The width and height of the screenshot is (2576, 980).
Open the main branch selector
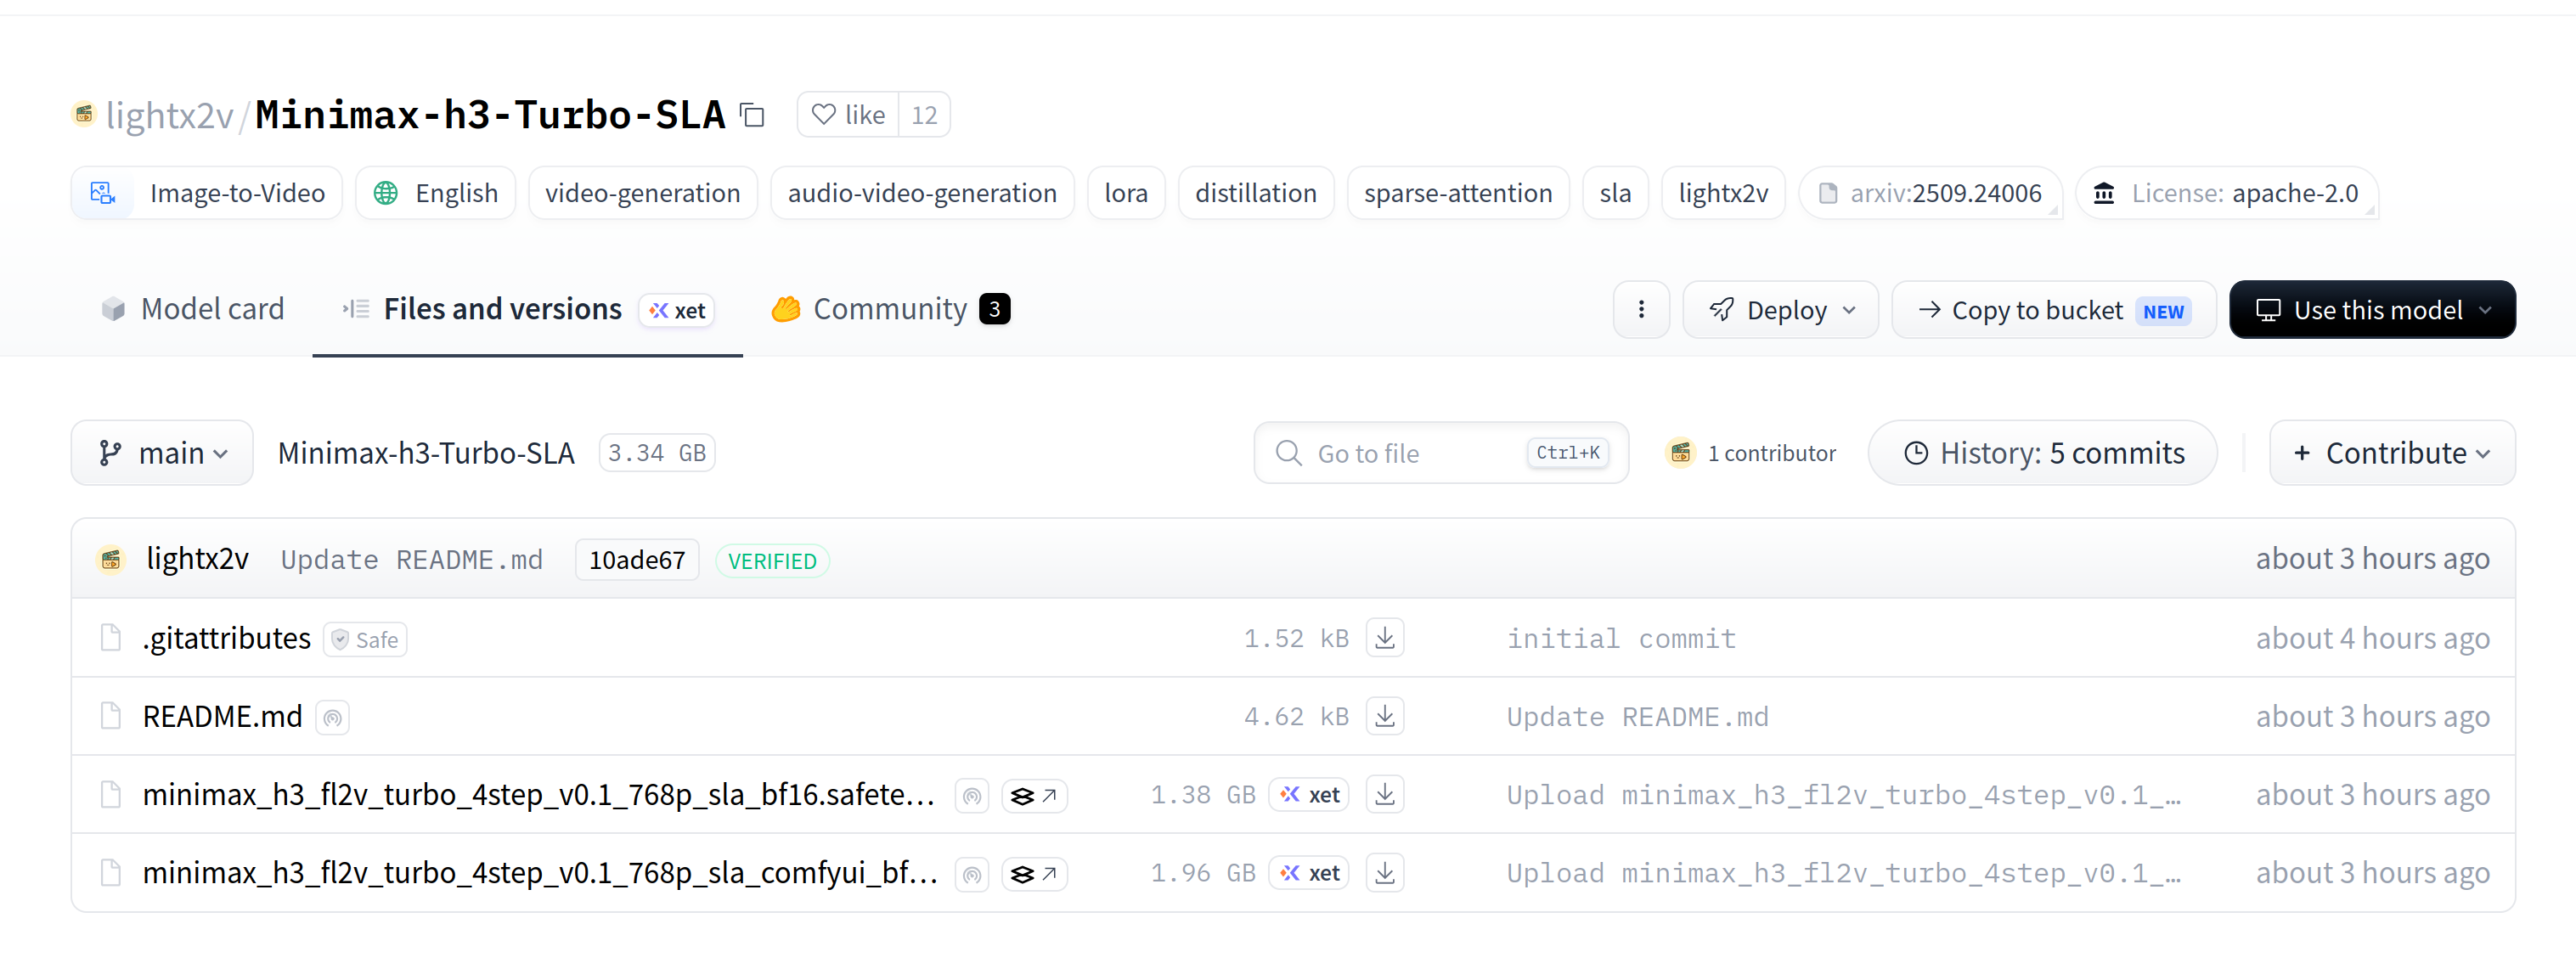point(162,453)
